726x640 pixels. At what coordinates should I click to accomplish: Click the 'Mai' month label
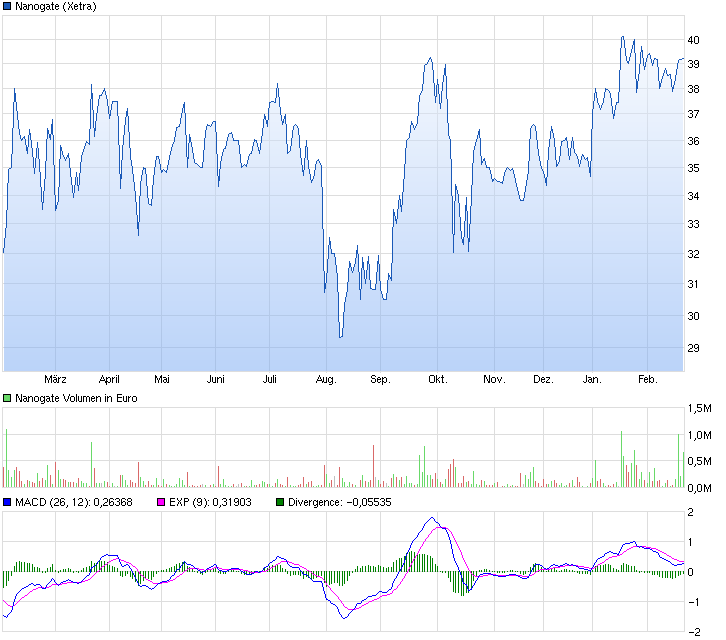click(162, 379)
